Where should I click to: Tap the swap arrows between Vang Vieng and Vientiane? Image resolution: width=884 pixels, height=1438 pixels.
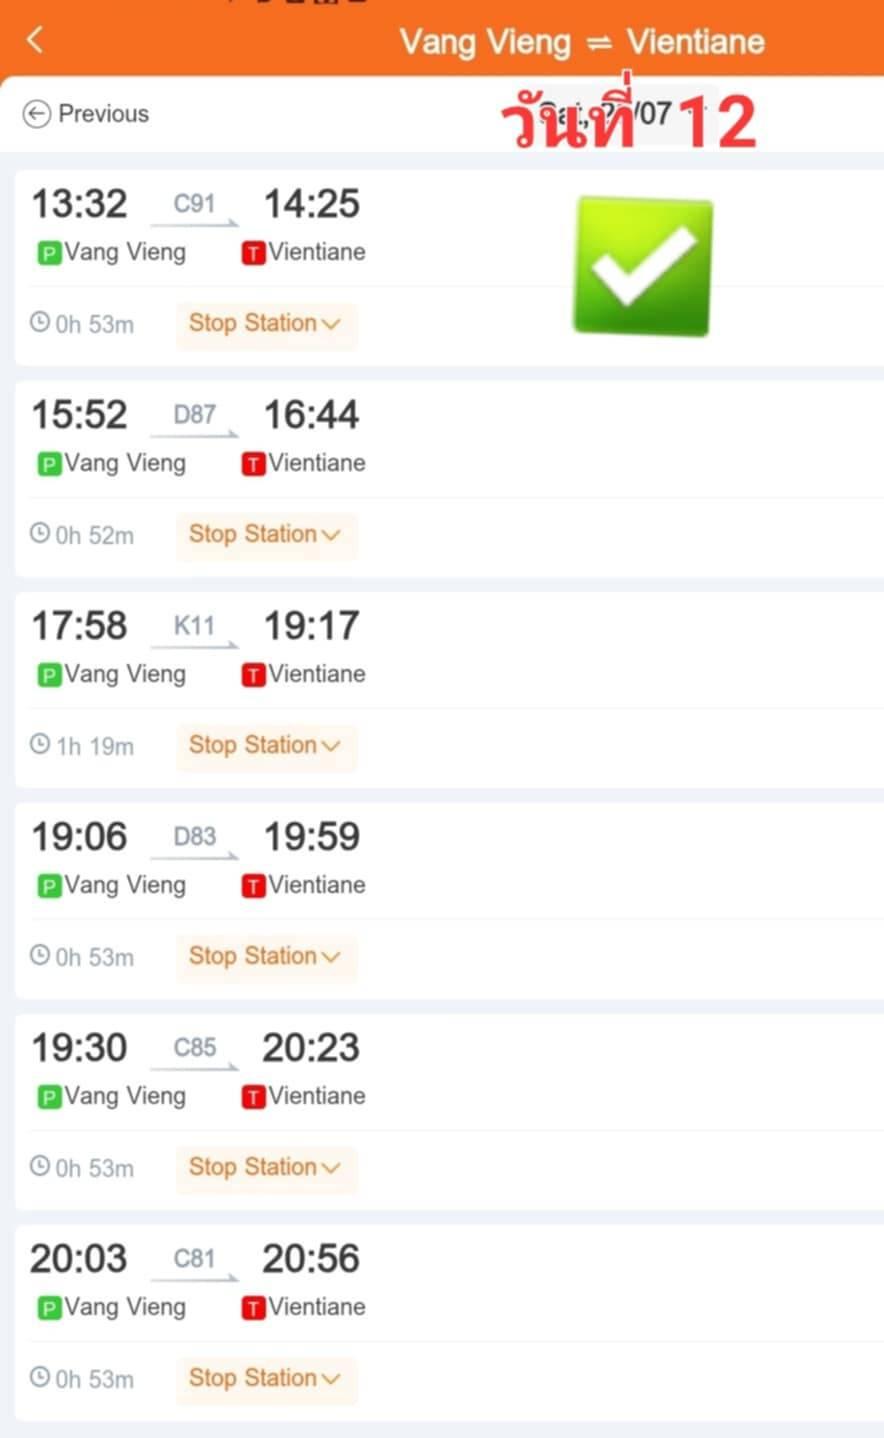click(x=598, y=43)
